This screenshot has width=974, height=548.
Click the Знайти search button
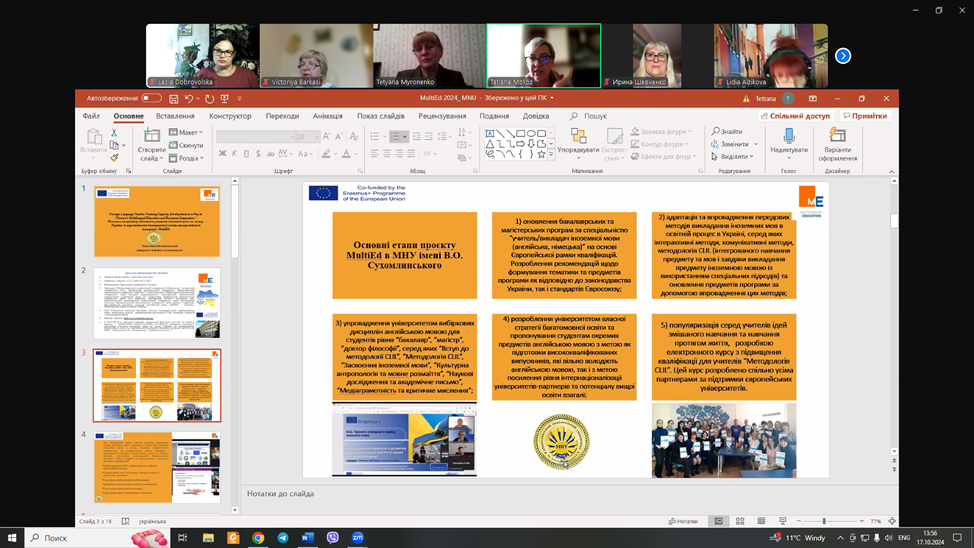tap(728, 132)
